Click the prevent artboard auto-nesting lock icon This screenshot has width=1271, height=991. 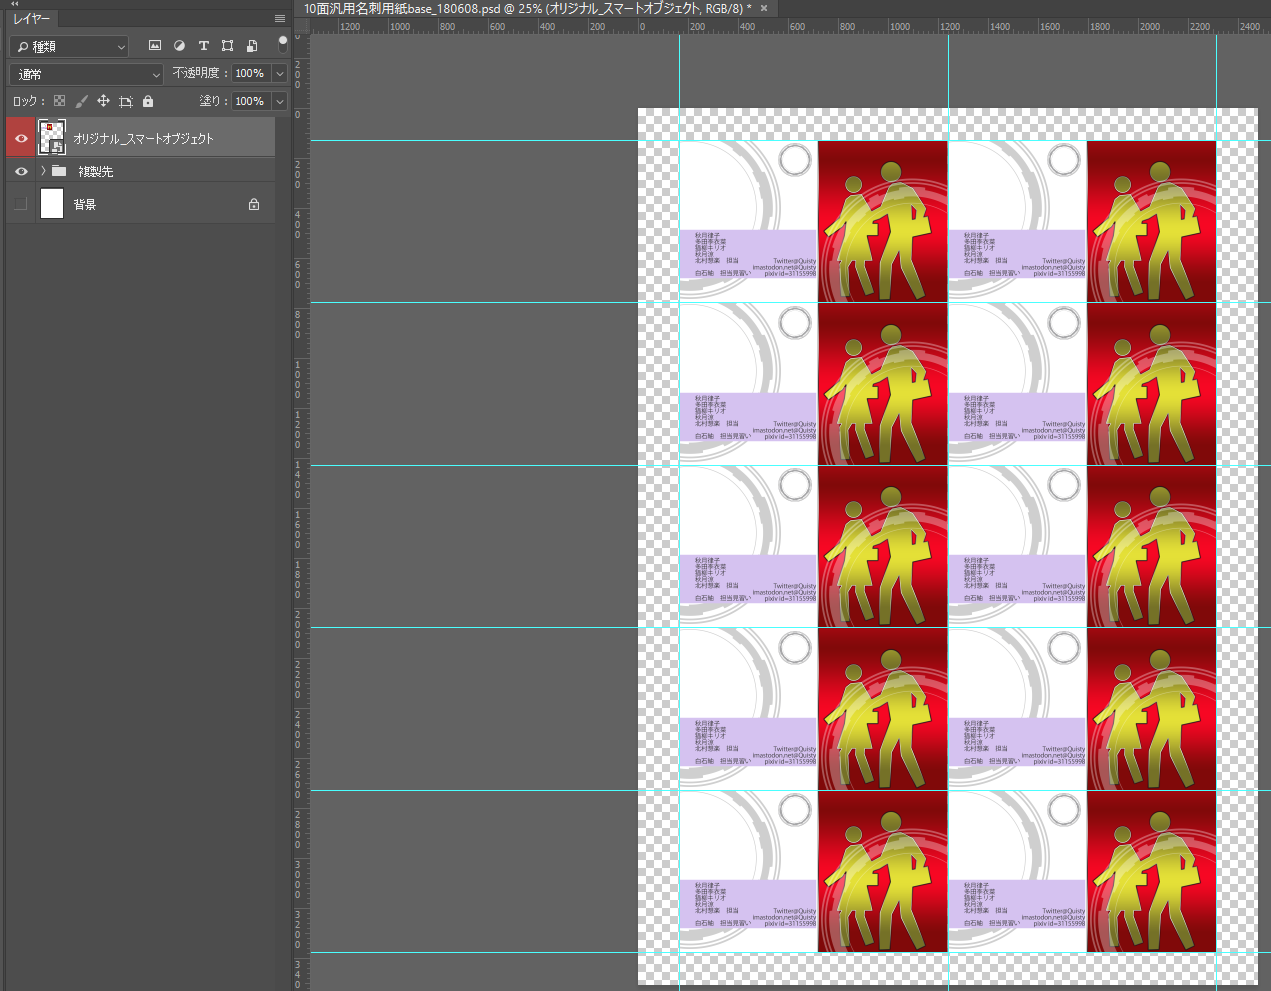point(125,101)
